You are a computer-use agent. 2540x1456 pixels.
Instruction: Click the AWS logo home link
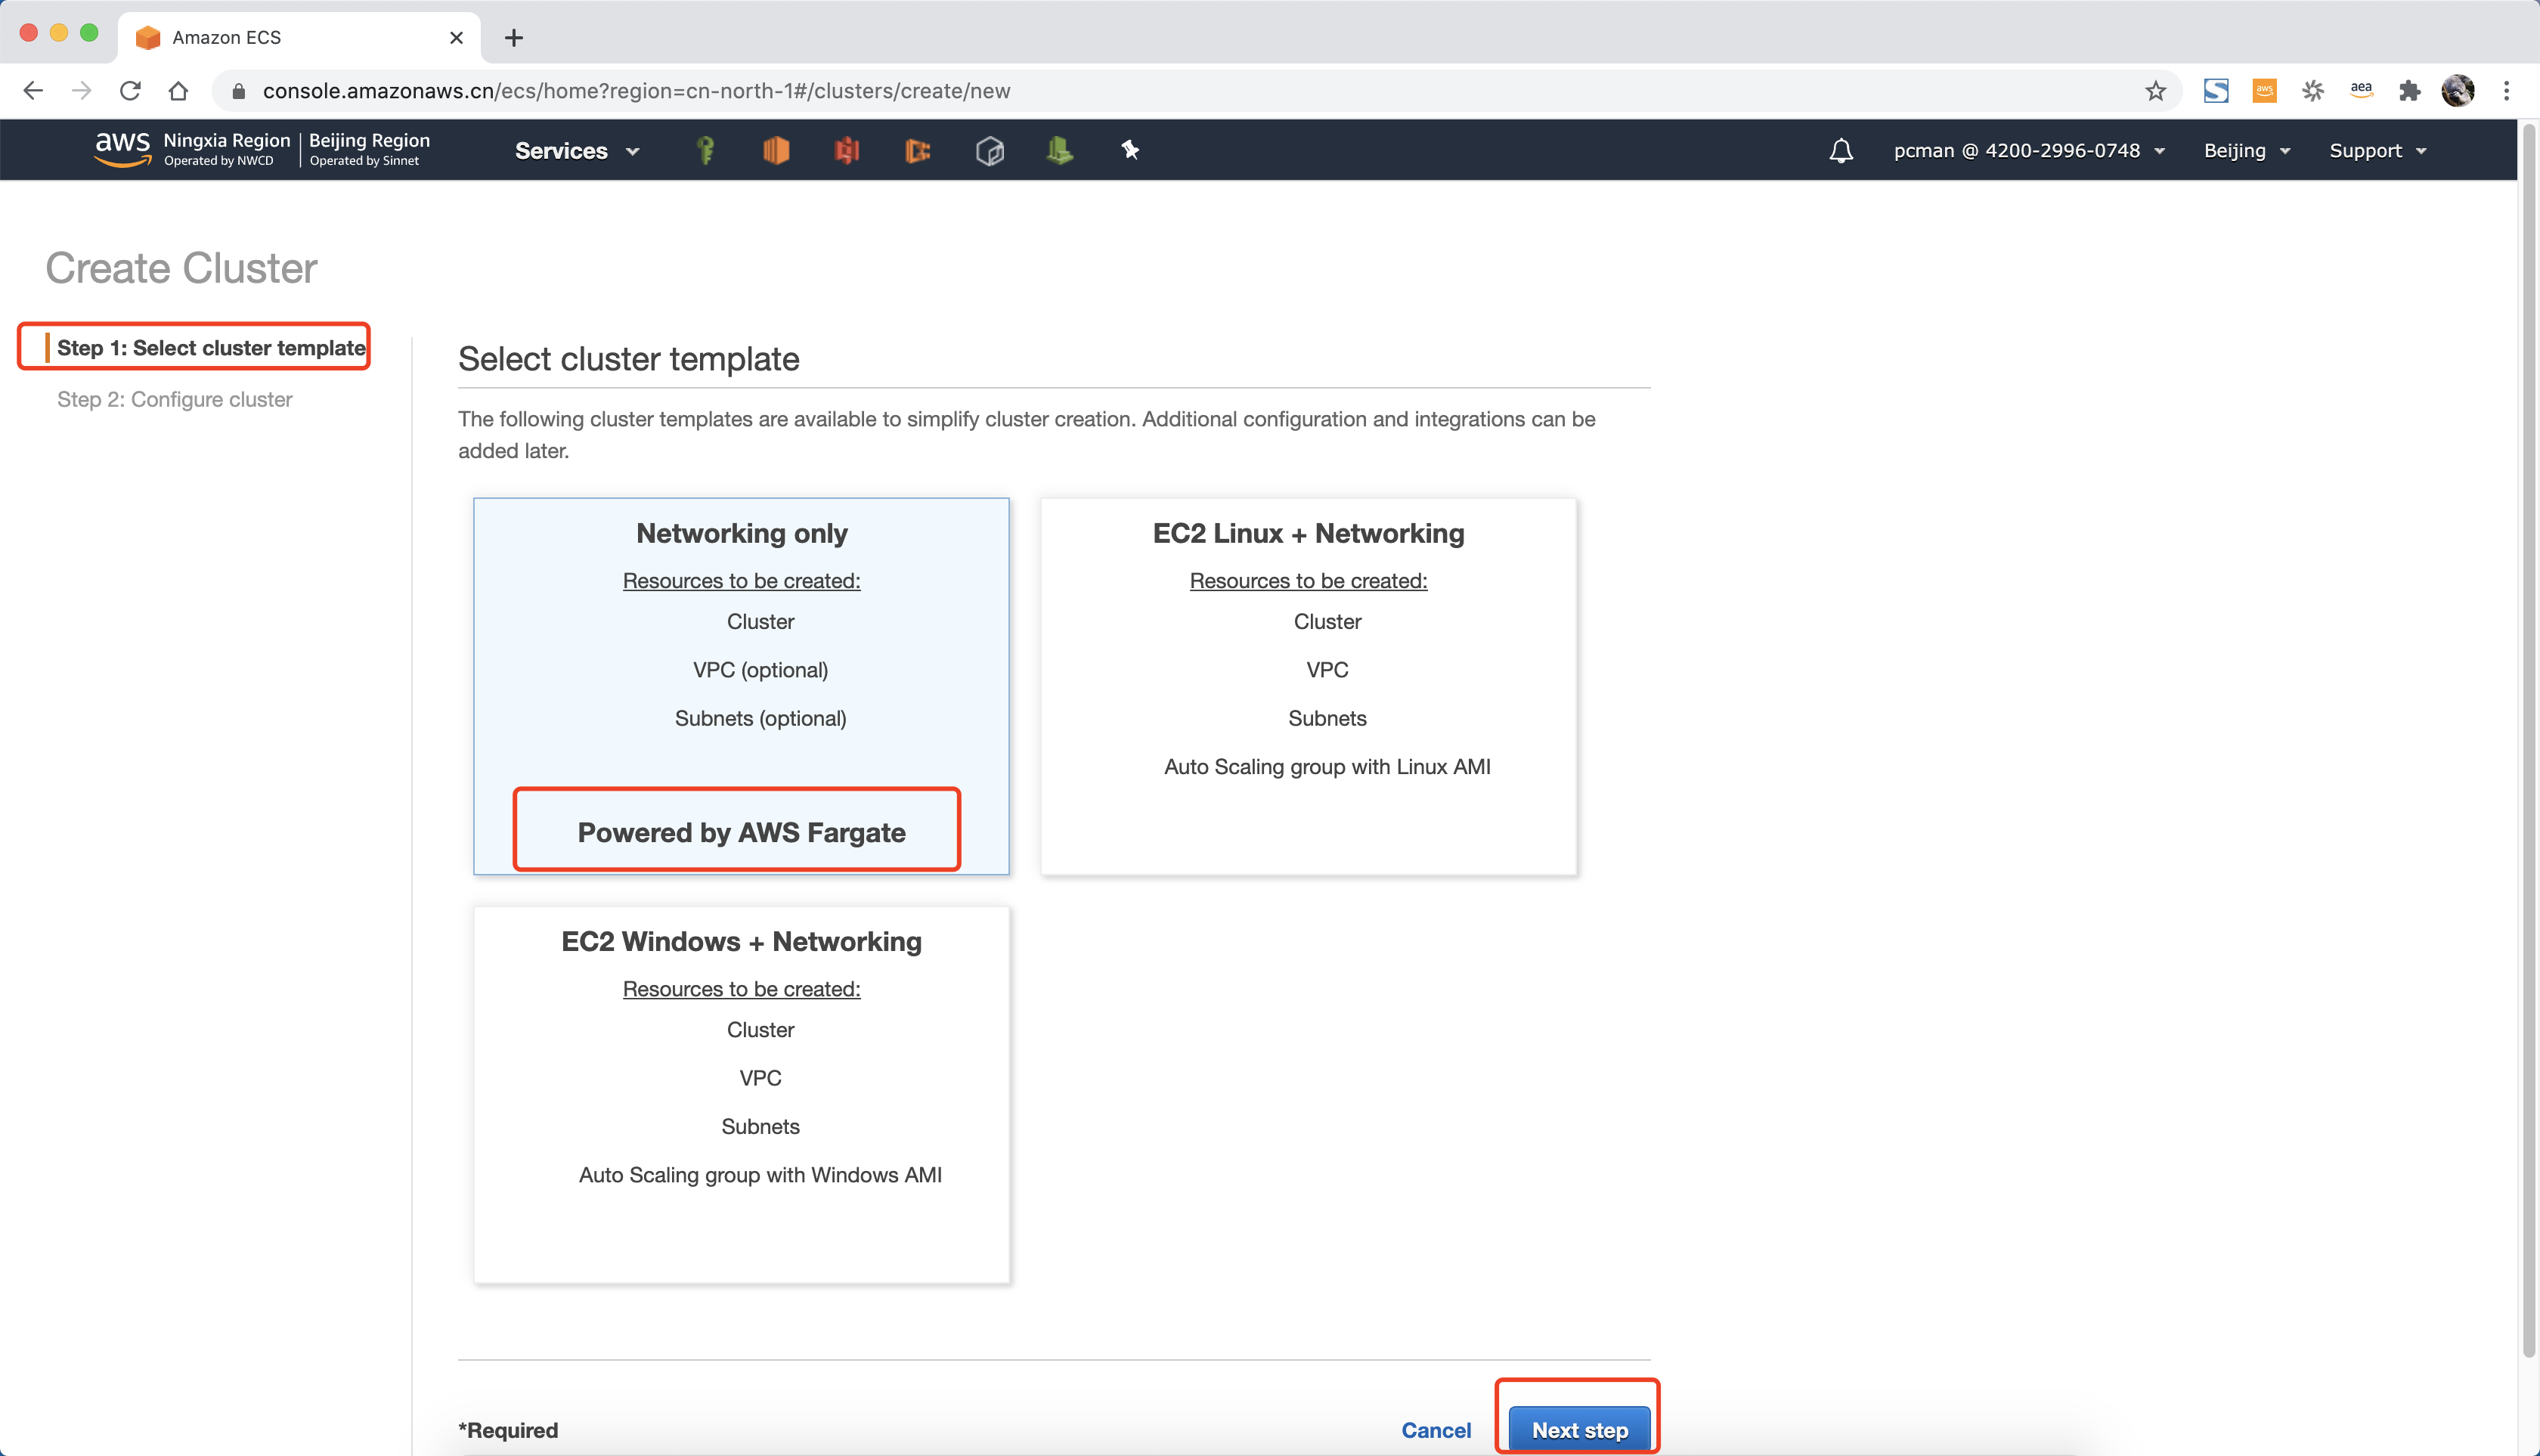pos(122,149)
